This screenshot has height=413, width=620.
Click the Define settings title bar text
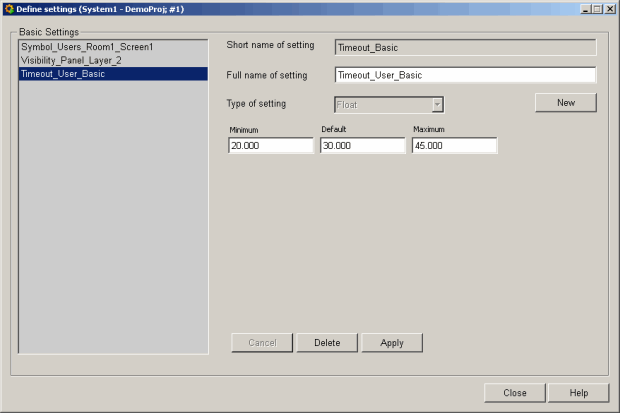pos(100,9)
